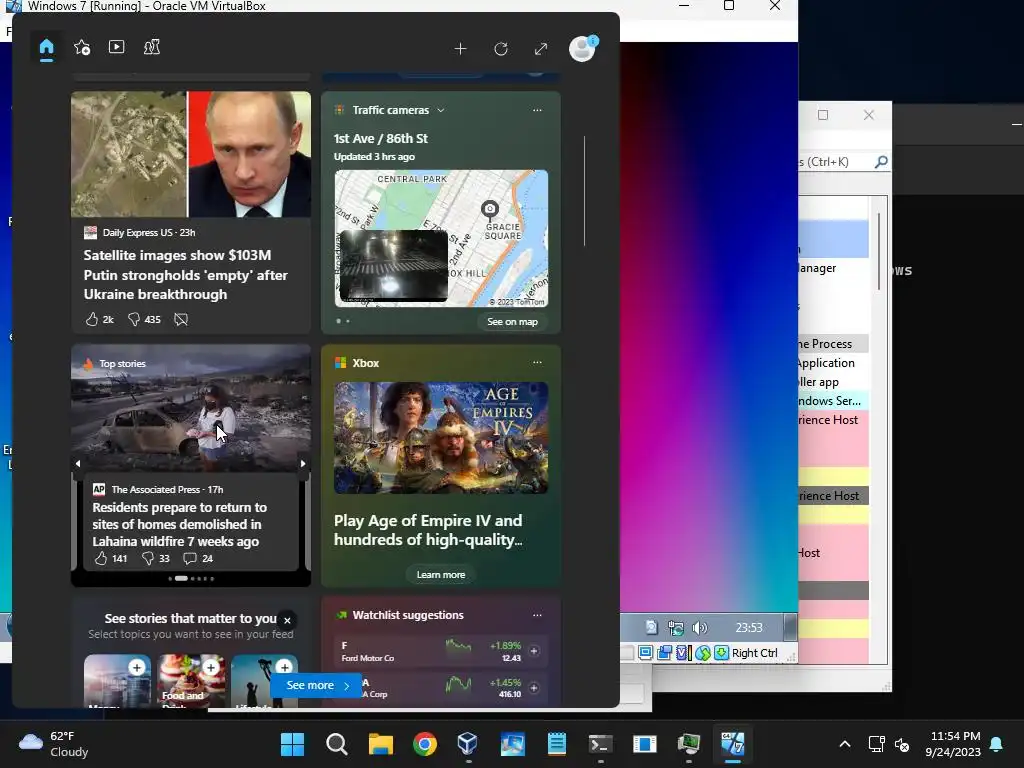Open Notepad icon on taskbar
Image resolution: width=1024 pixels, height=768 pixels.
556,744
